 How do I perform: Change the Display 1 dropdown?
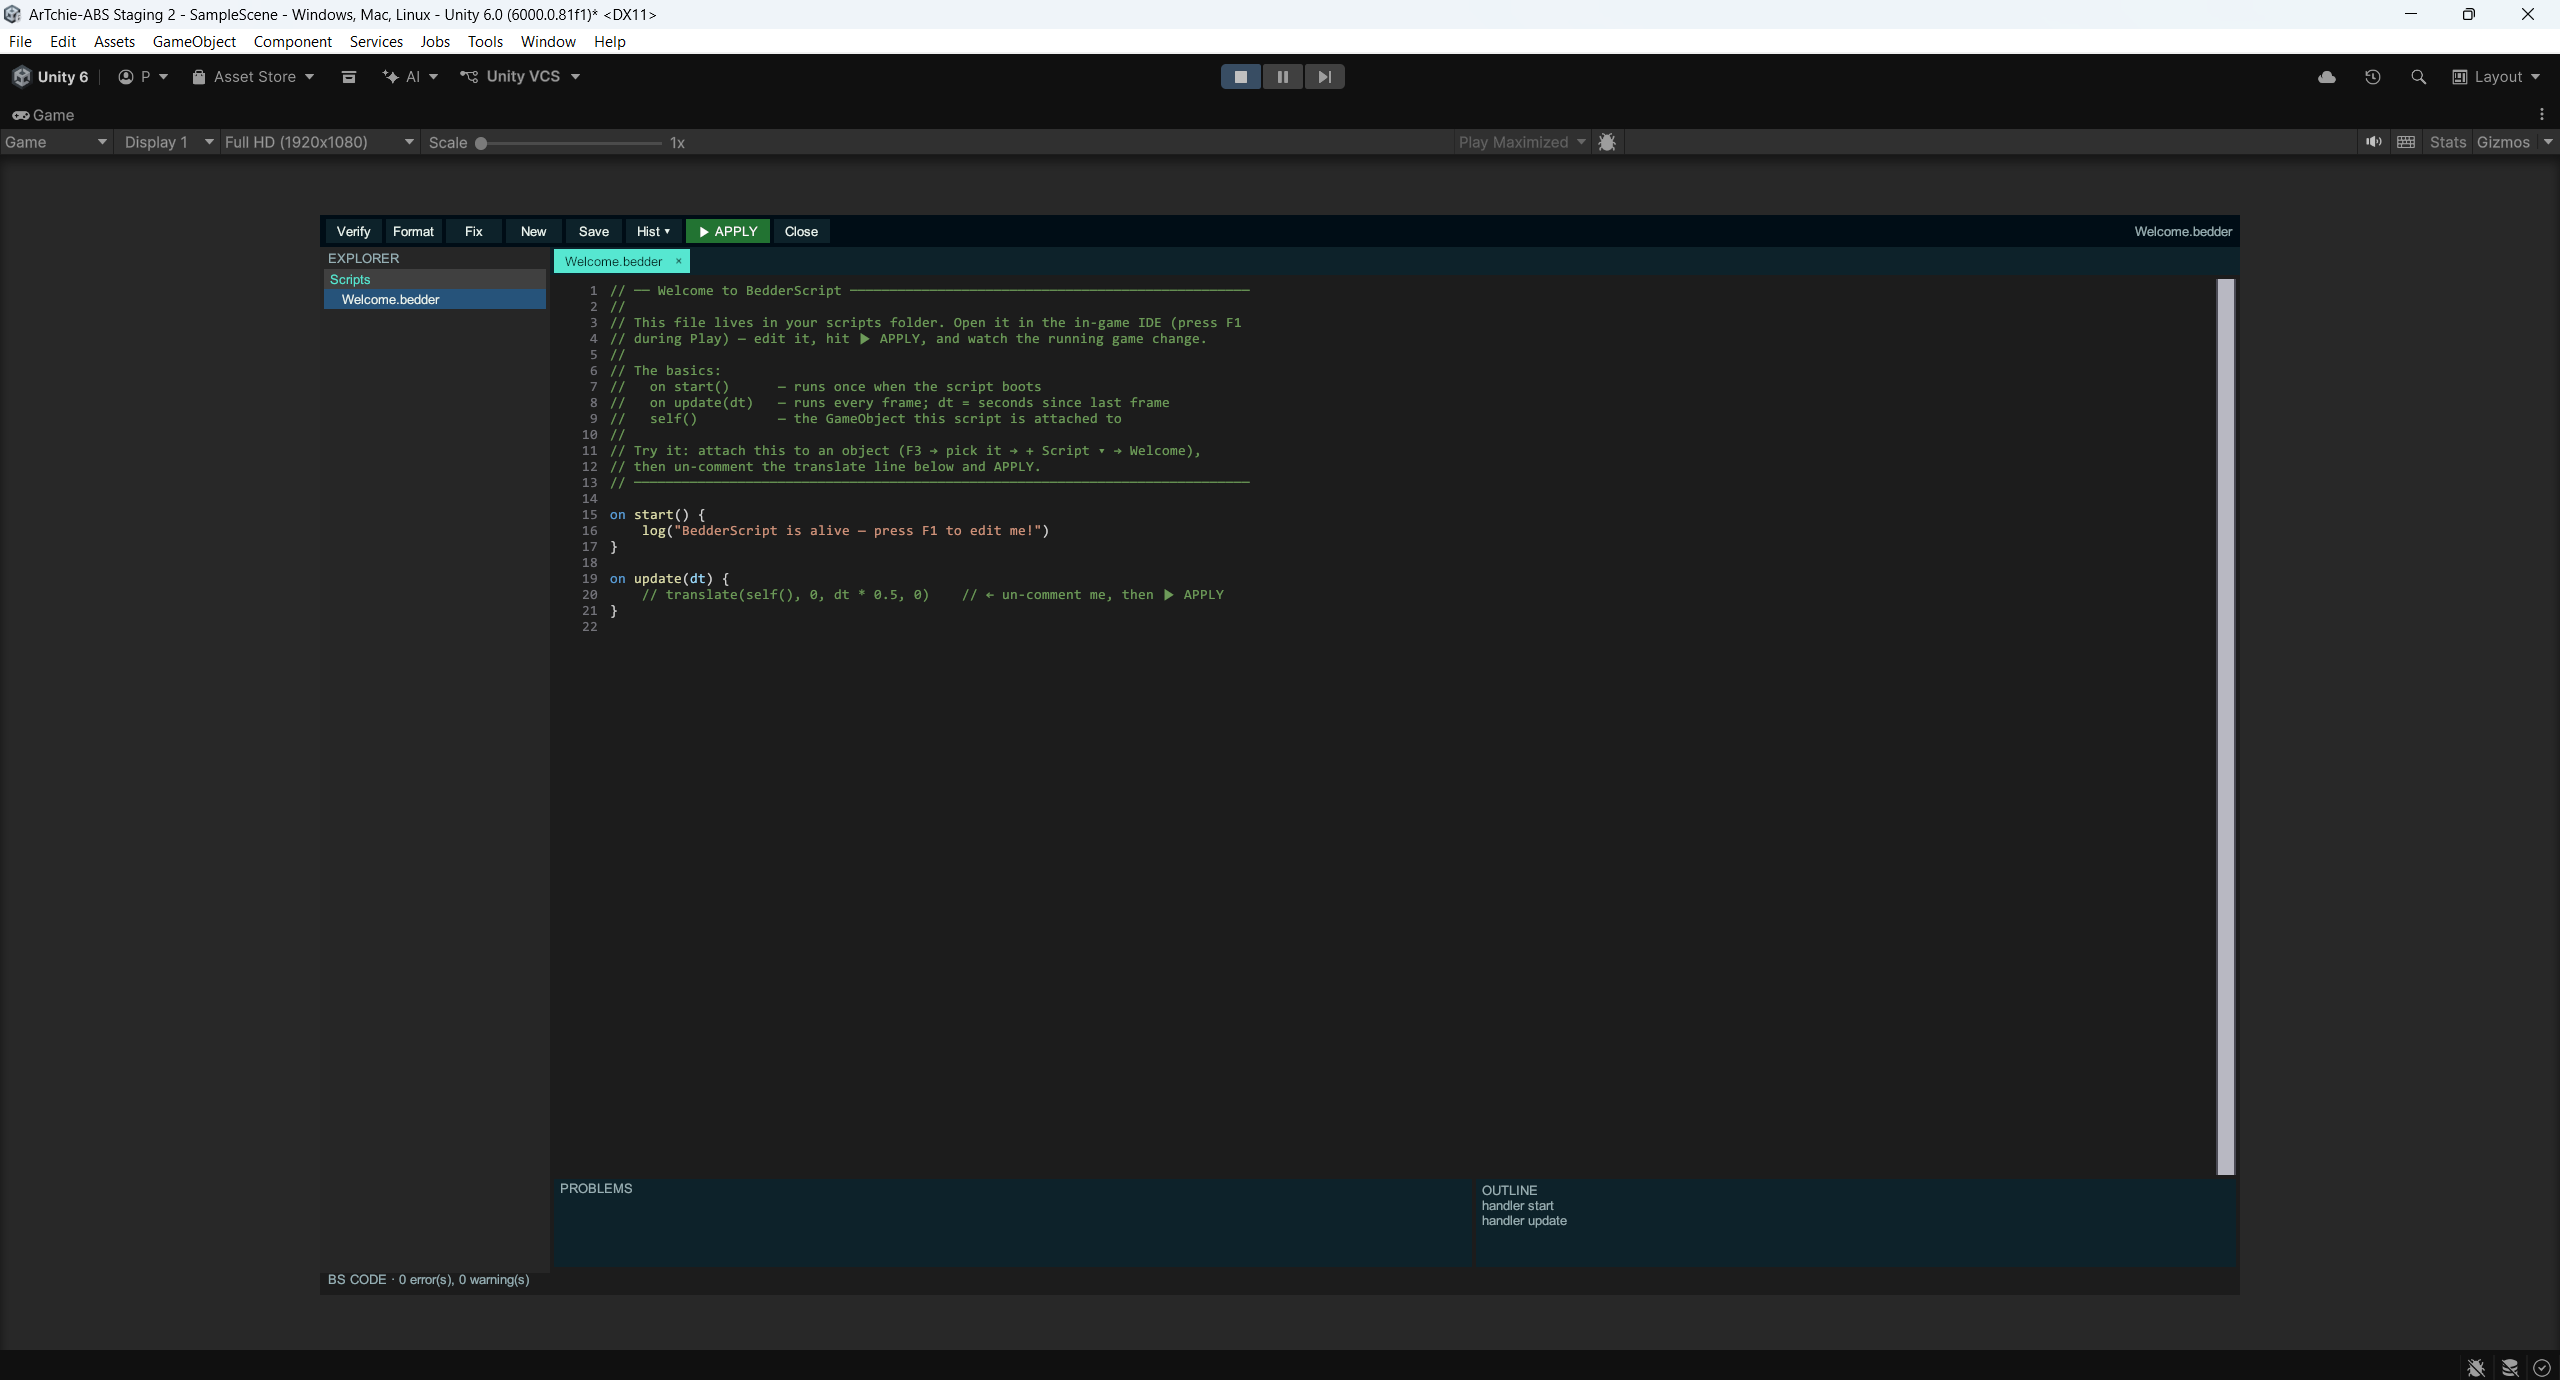pos(168,142)
